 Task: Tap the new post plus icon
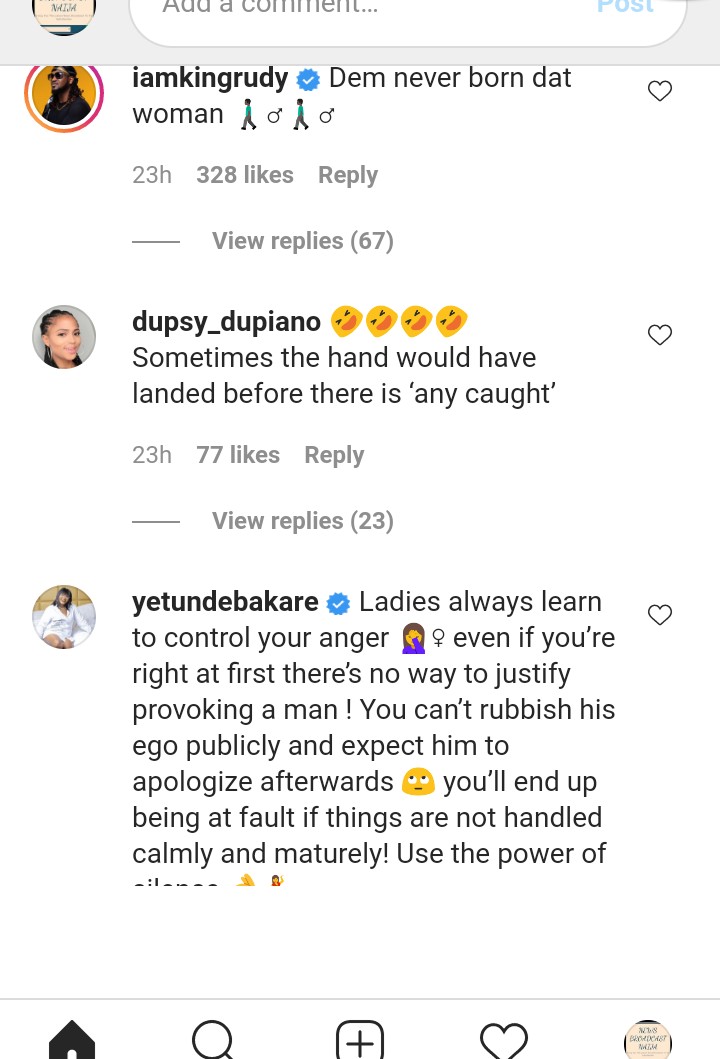[x=359, y=1040]
